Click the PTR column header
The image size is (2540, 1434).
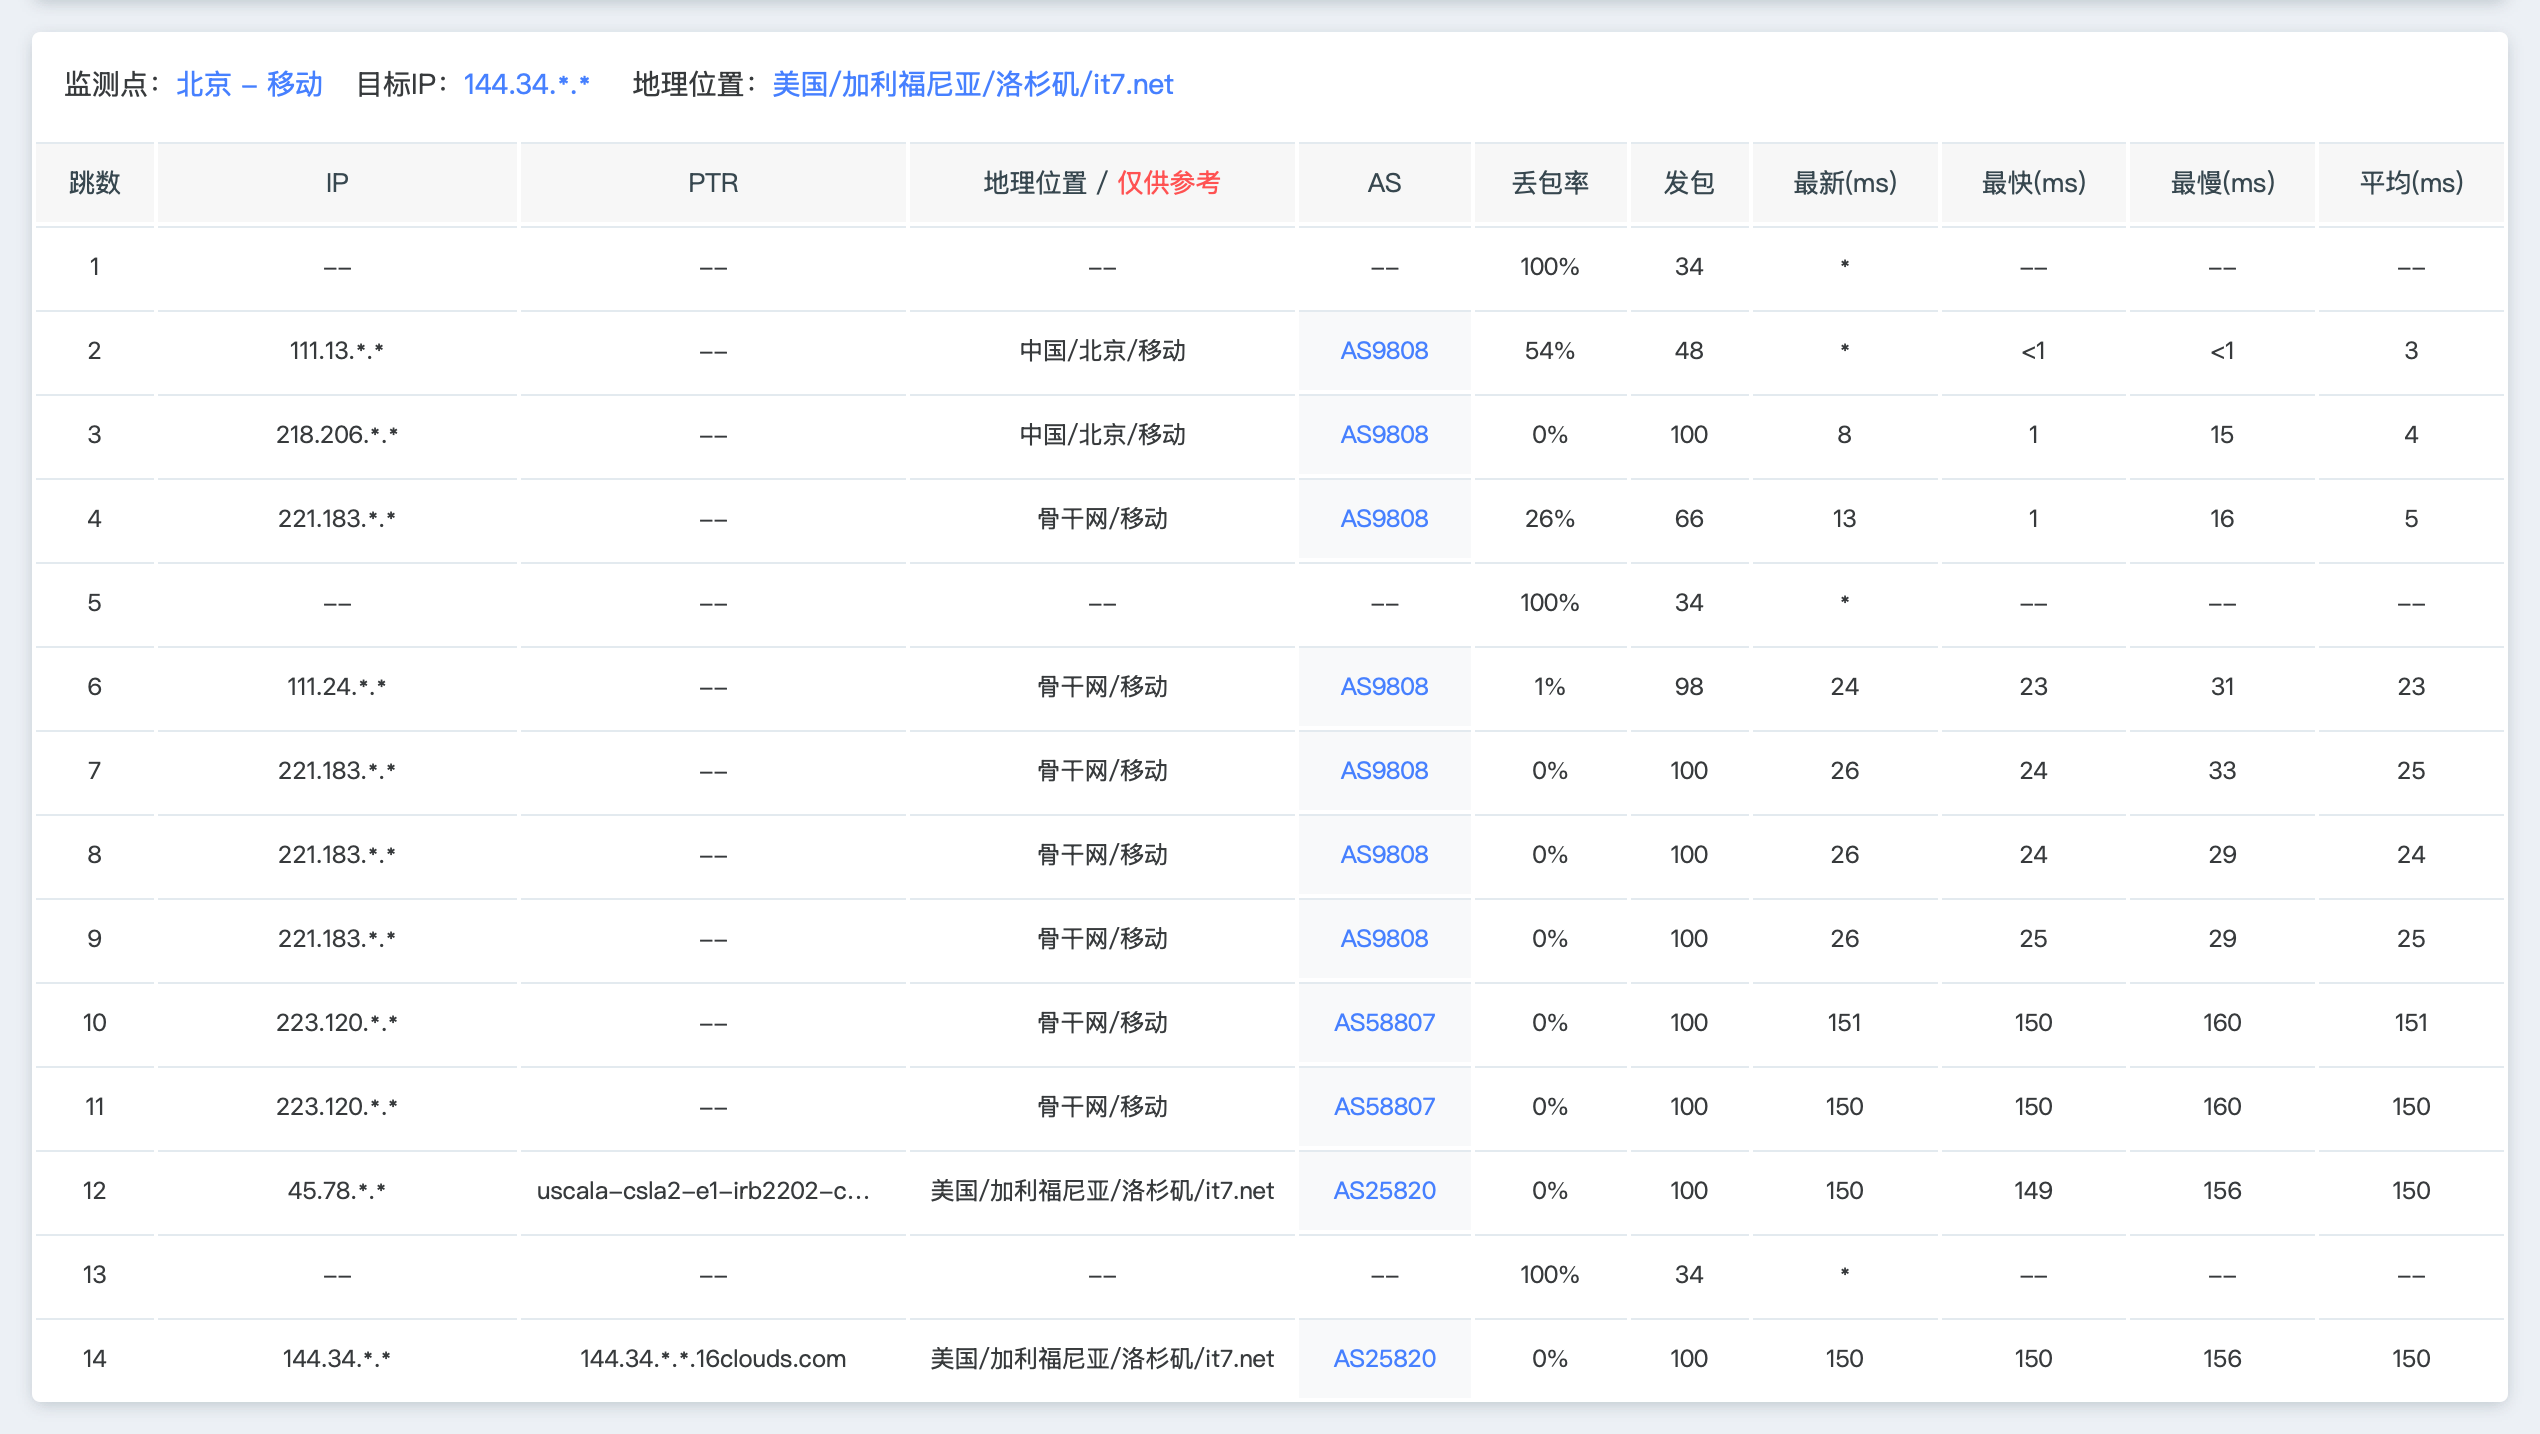coord(712,183)
